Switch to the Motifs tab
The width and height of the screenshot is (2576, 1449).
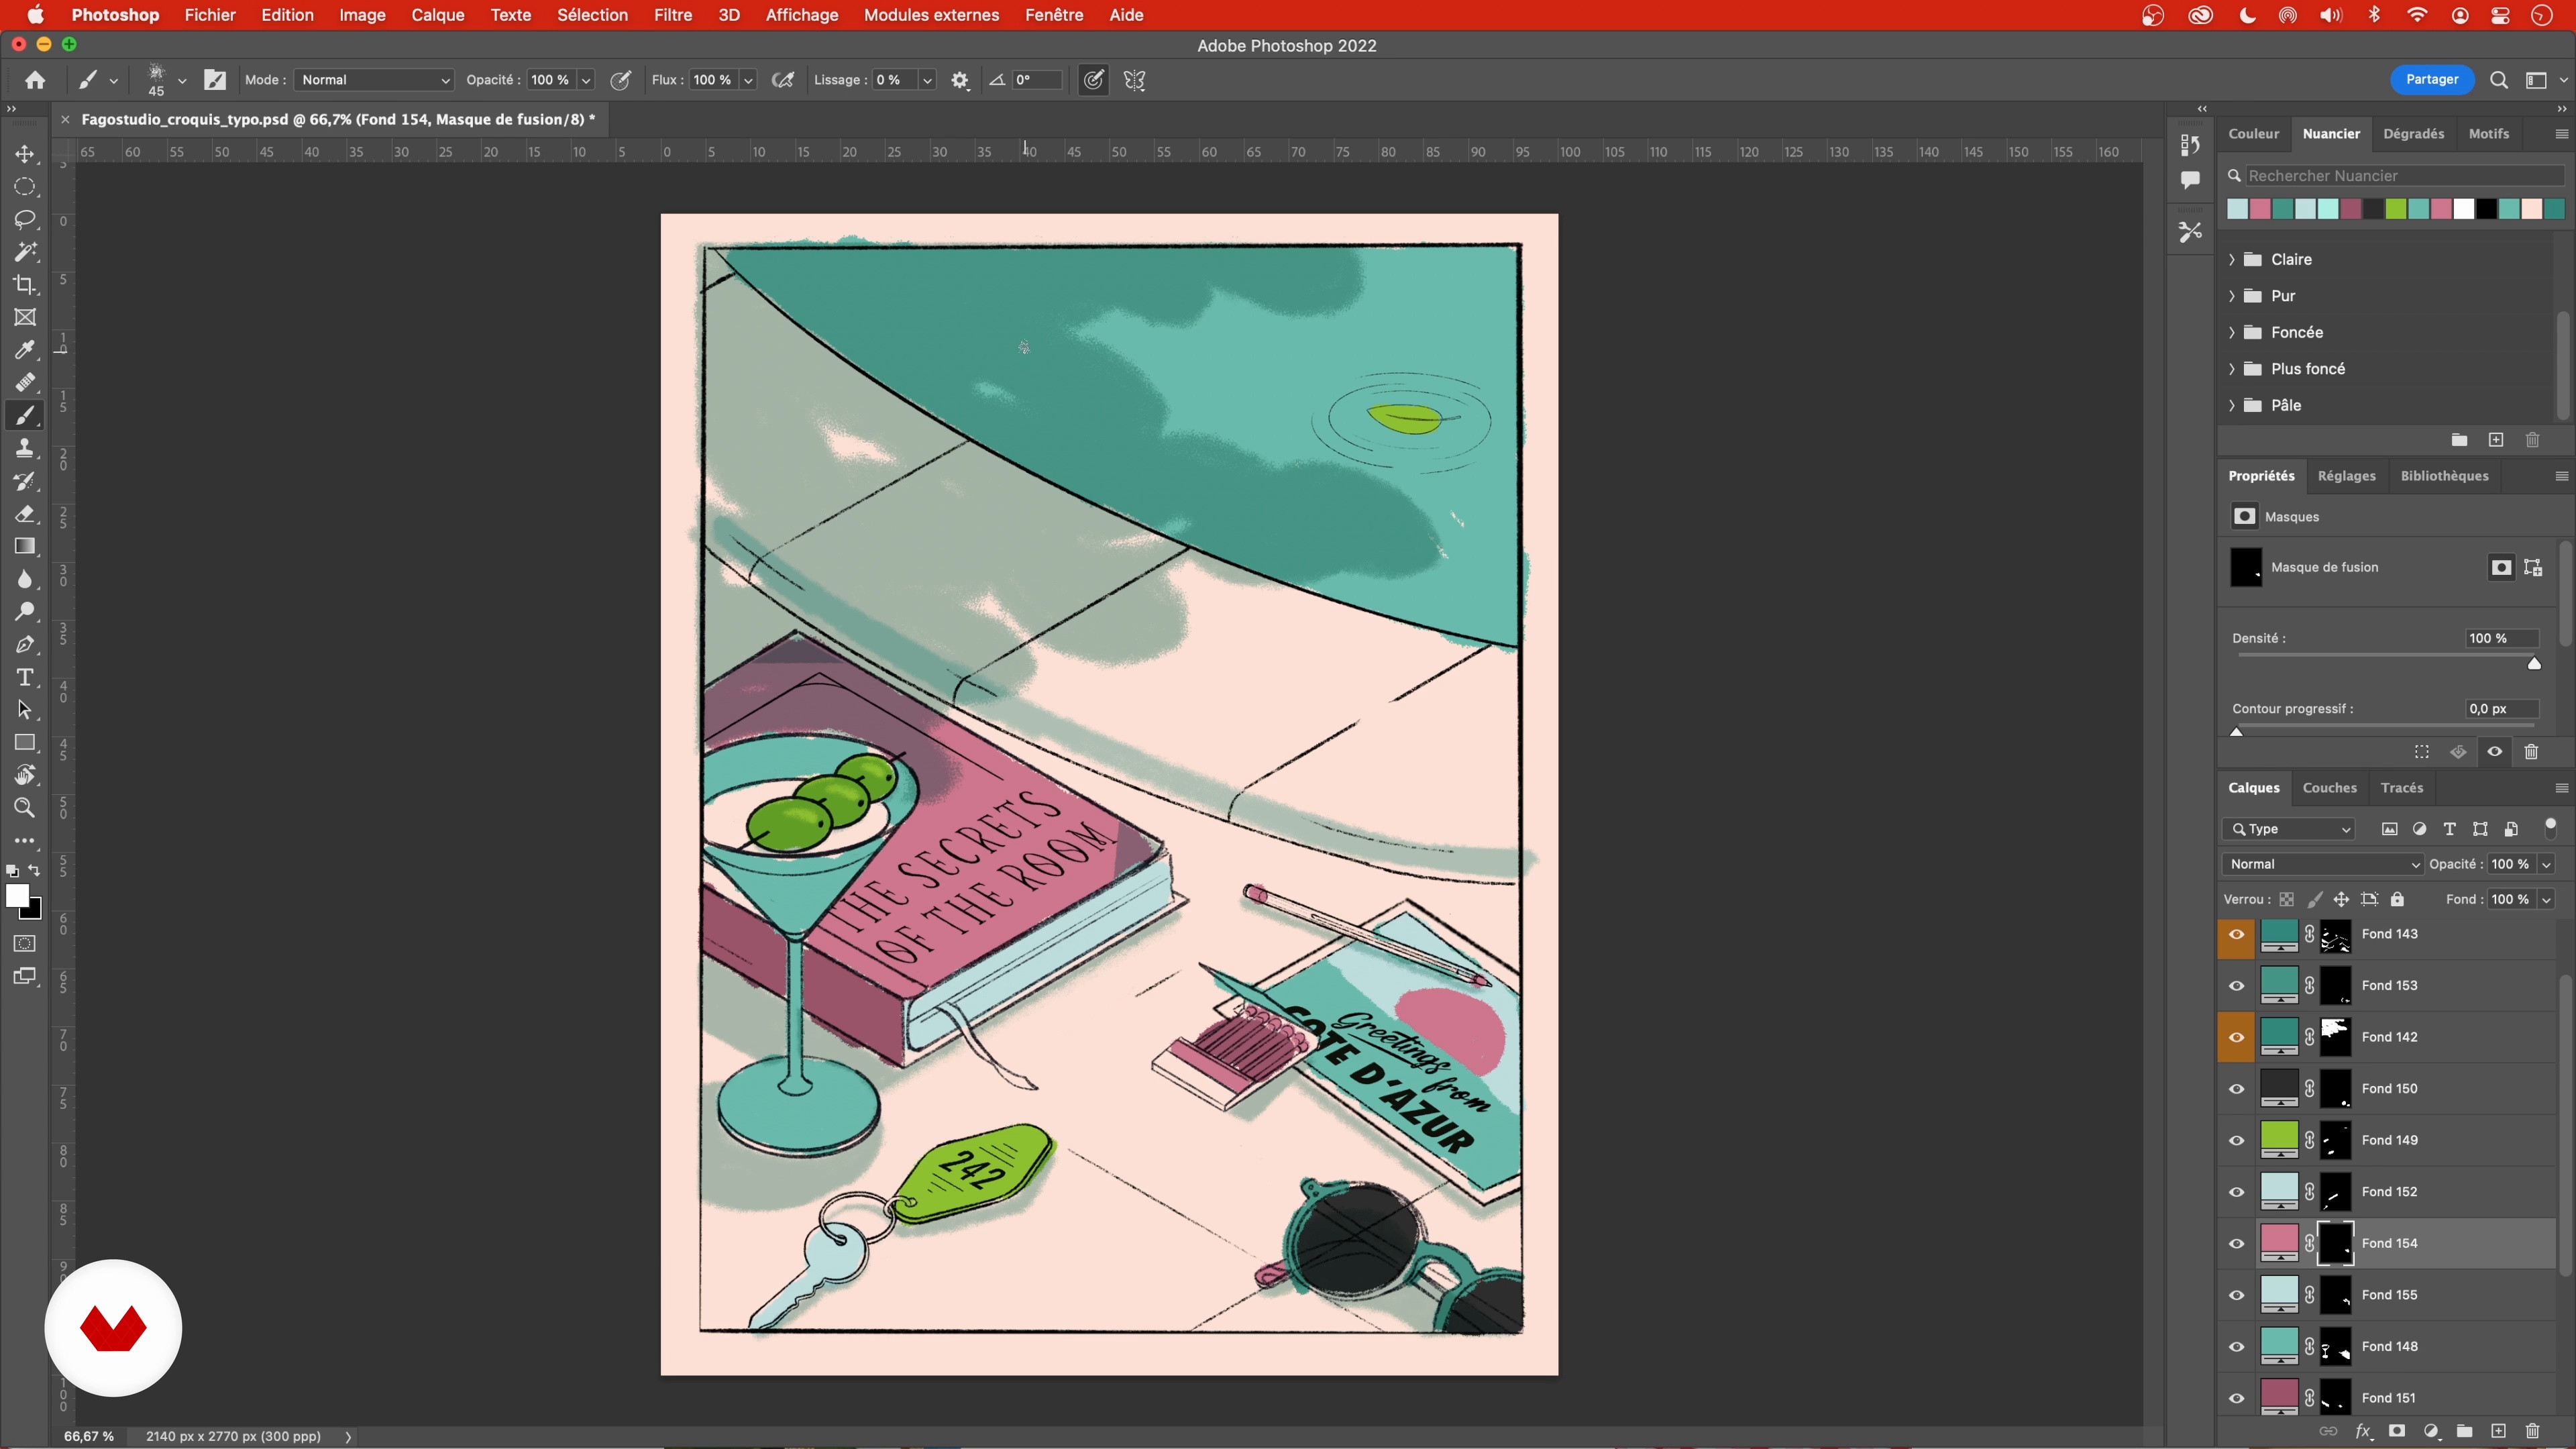[x=2488, y=133]
